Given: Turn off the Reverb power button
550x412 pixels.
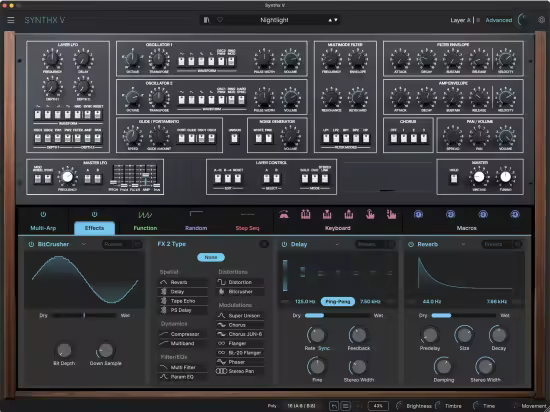Looking at the screenshot, I should pos(411,244).
